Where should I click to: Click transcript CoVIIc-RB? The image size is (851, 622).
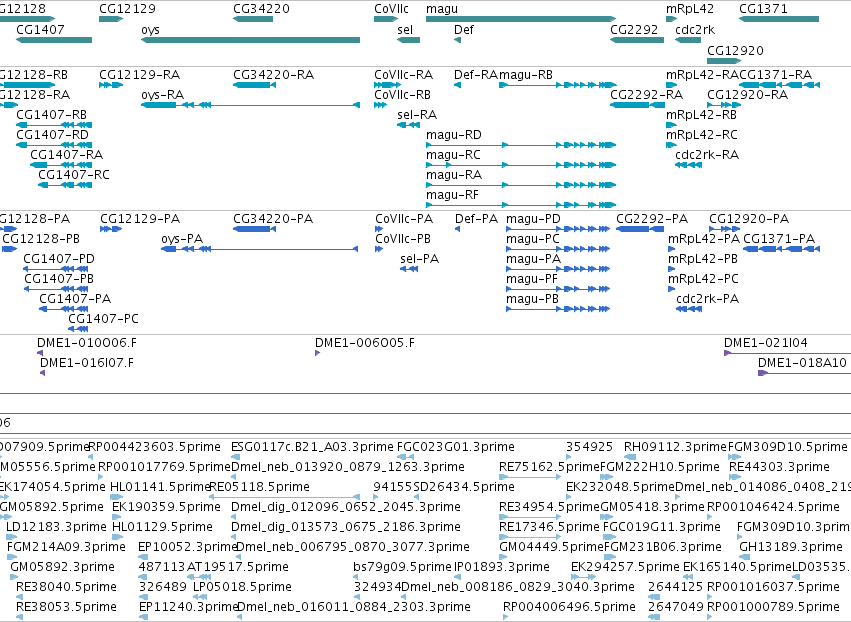(380, 105)
